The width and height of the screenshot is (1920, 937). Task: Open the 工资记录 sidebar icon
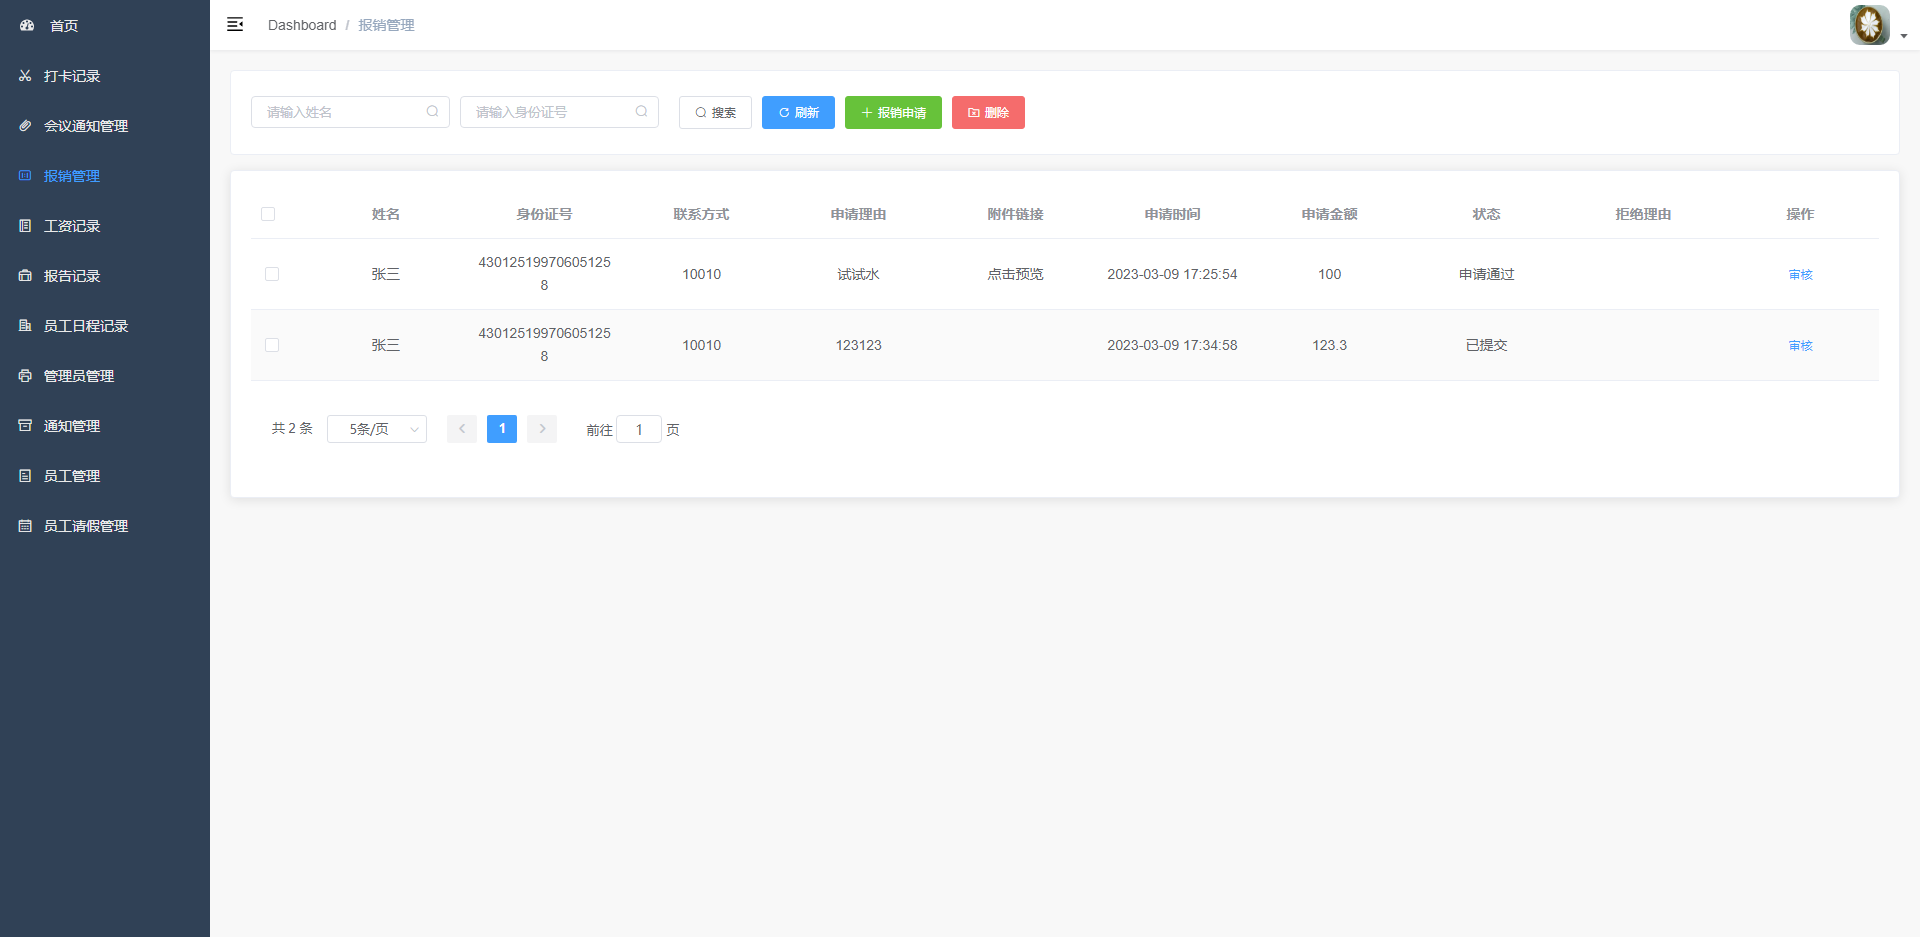pyautogui.click(x=24, y=225)
